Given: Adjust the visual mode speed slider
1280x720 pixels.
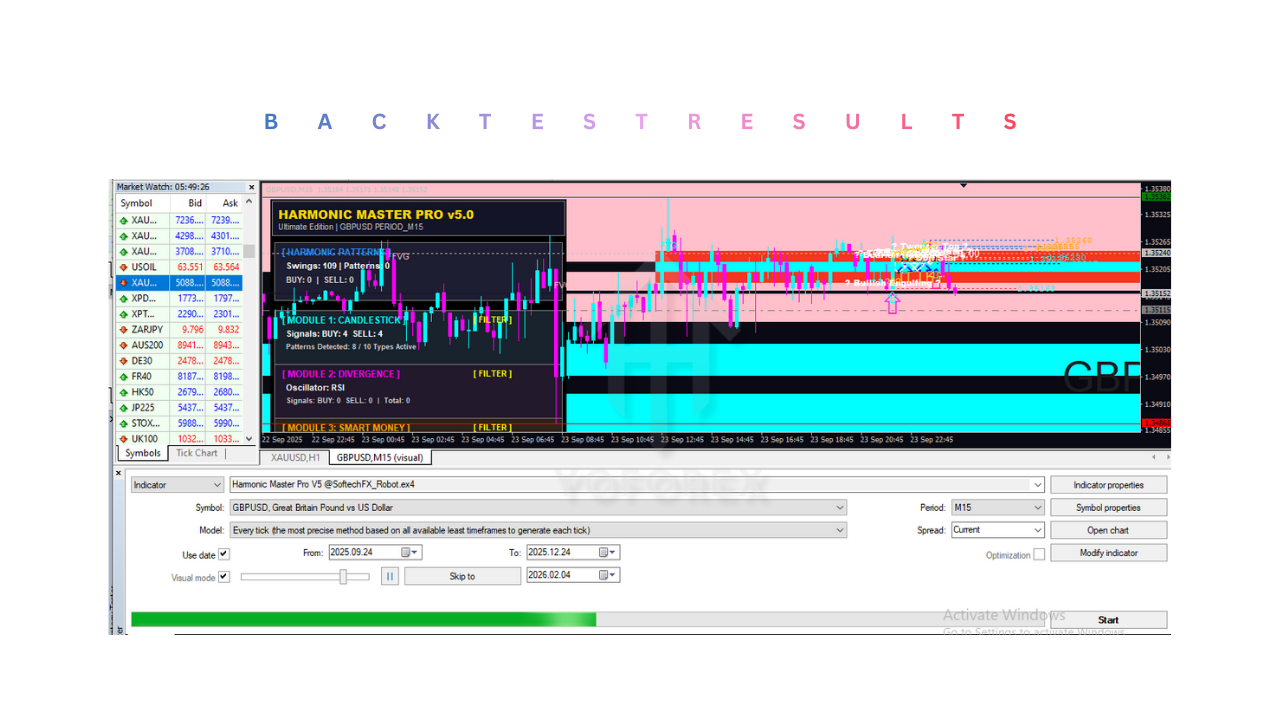Looking at the screenshot, I should coord(345,576).
